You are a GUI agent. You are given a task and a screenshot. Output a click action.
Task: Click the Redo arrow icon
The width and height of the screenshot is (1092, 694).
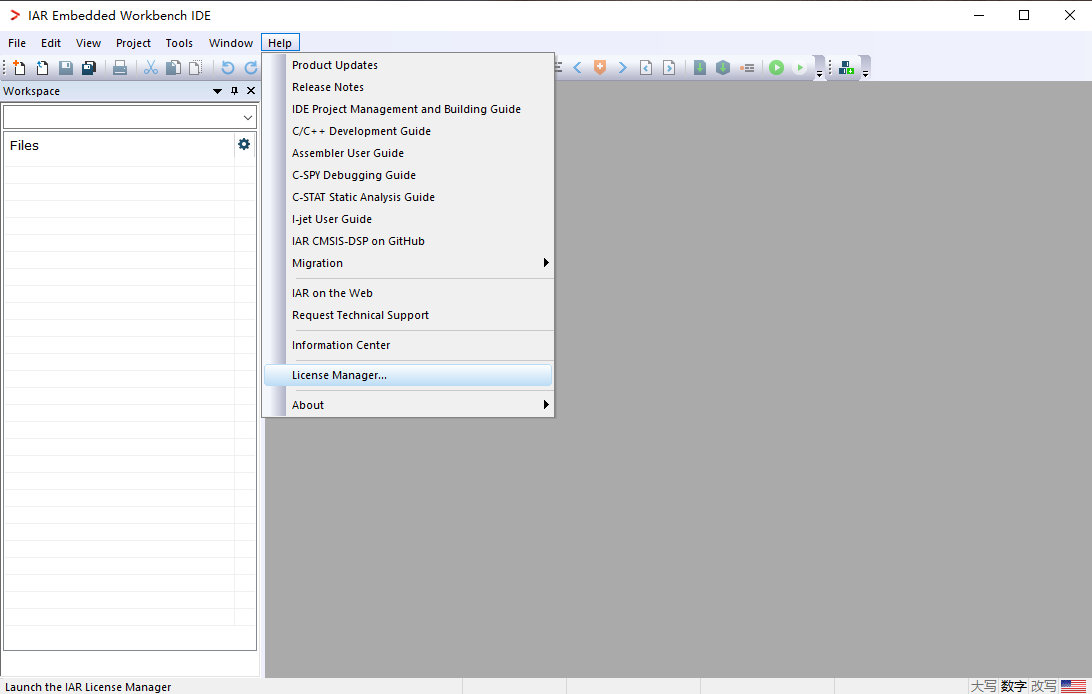coord(251,68)
